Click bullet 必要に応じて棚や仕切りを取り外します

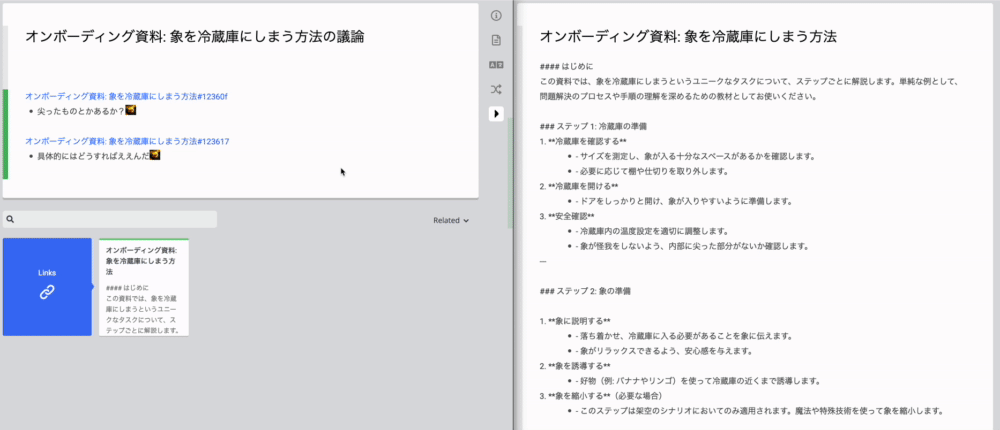point(651,171)
